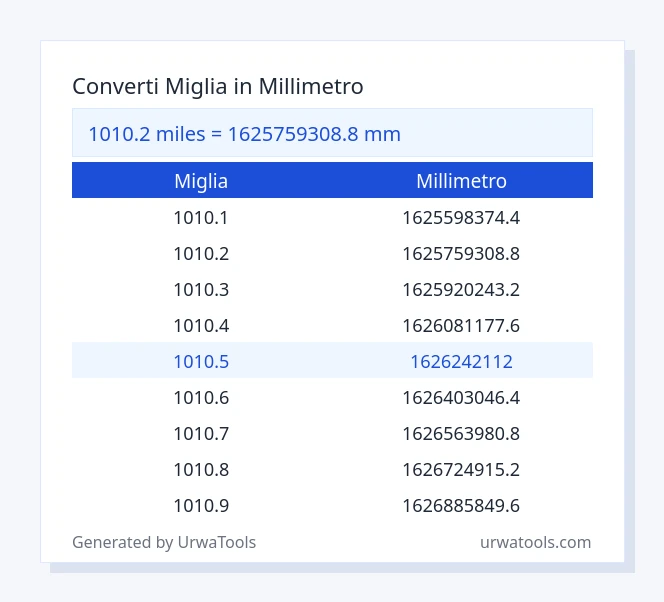Select the value 1625759308.8 in table

[x=461, y=254]
